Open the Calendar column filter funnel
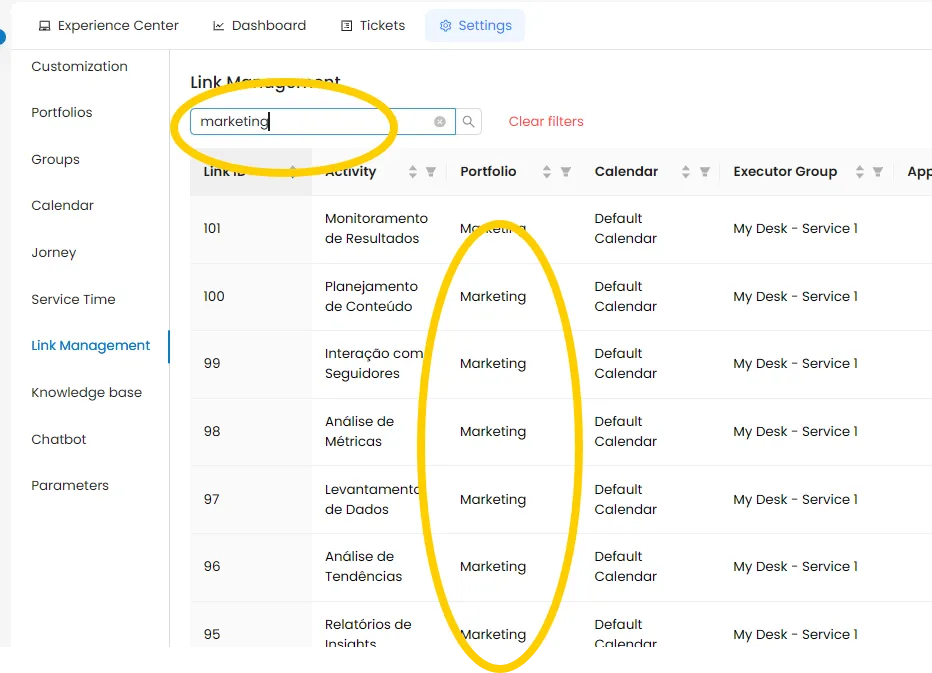This screenshot has width=932, height=673. point(704,172)
